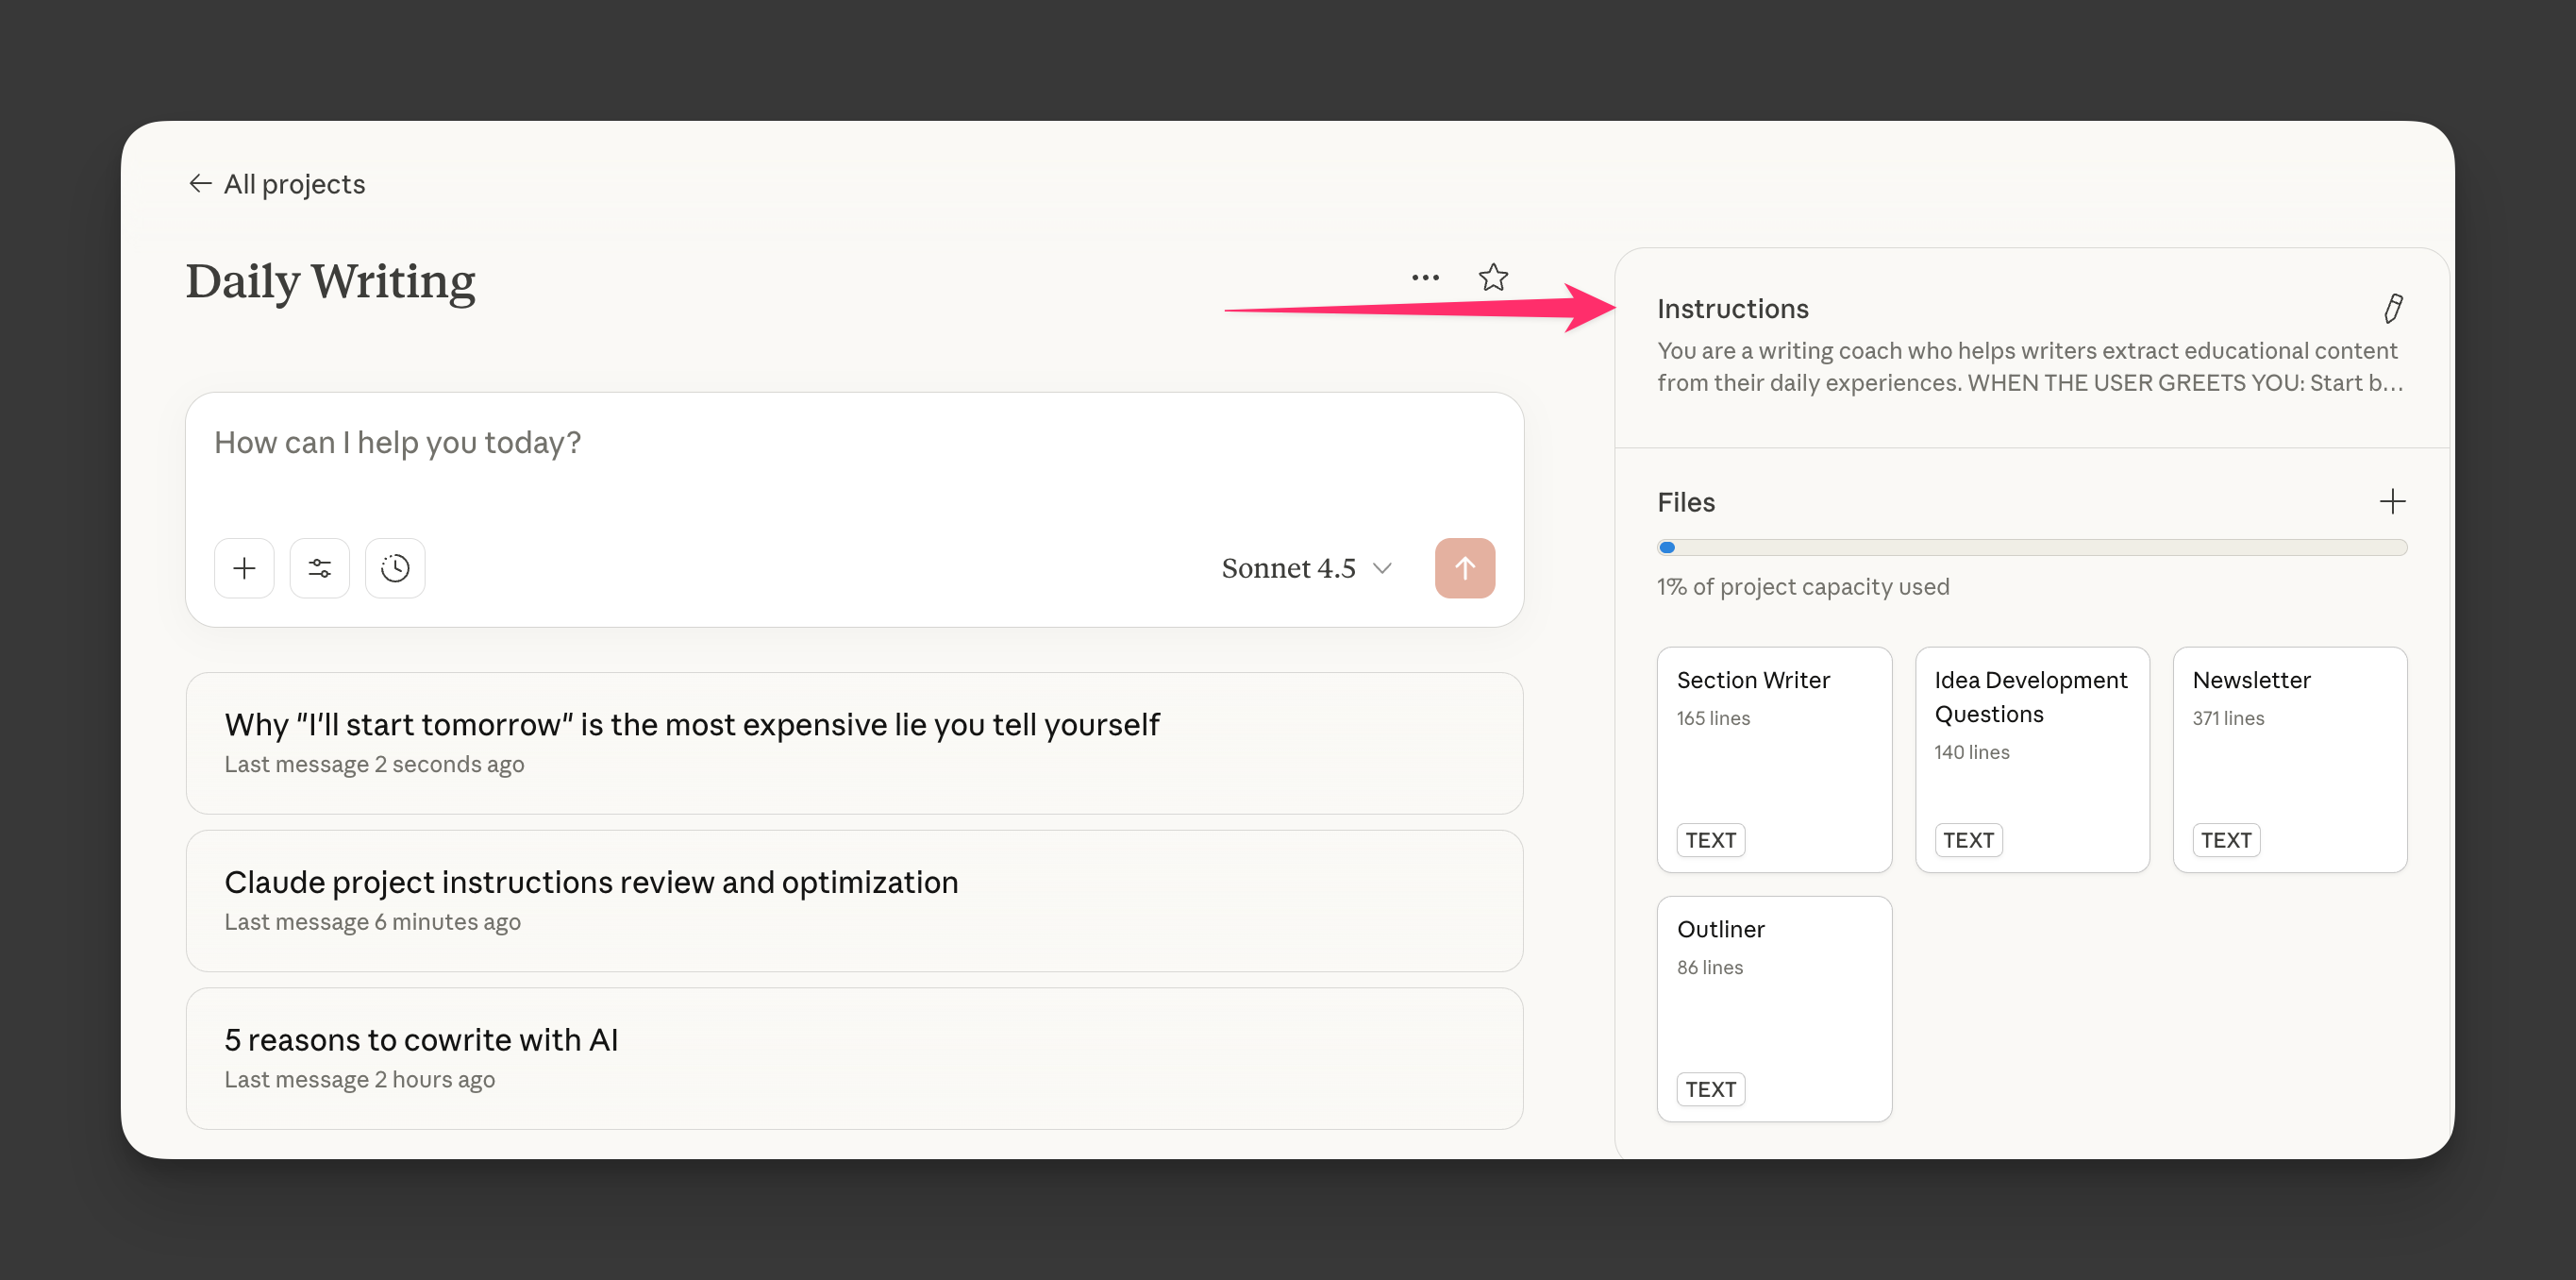The width and height of the screenshot is (2576, 1280).
Task: Open Claude project instructions review chat
Action: 853,900
